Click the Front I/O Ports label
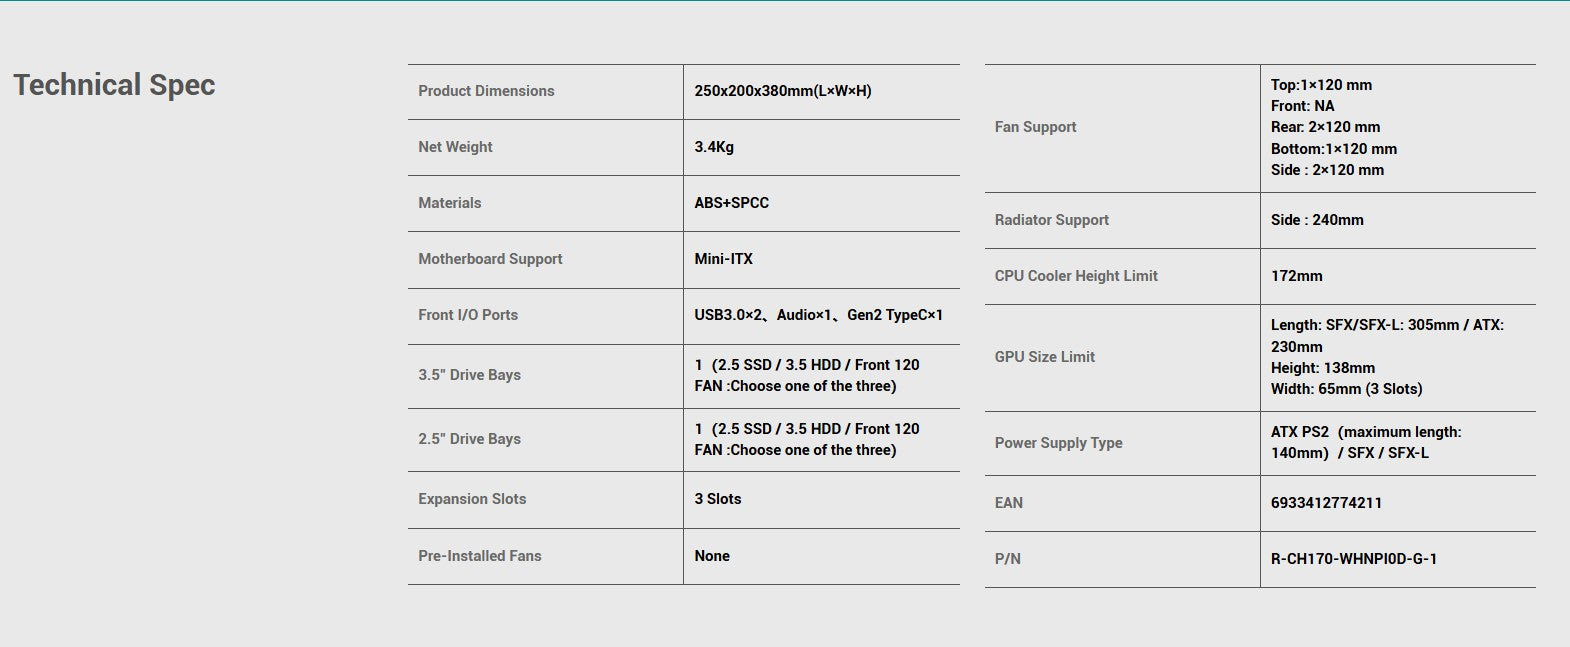Viewport: 1570px width, 647px height. (468, 315)
